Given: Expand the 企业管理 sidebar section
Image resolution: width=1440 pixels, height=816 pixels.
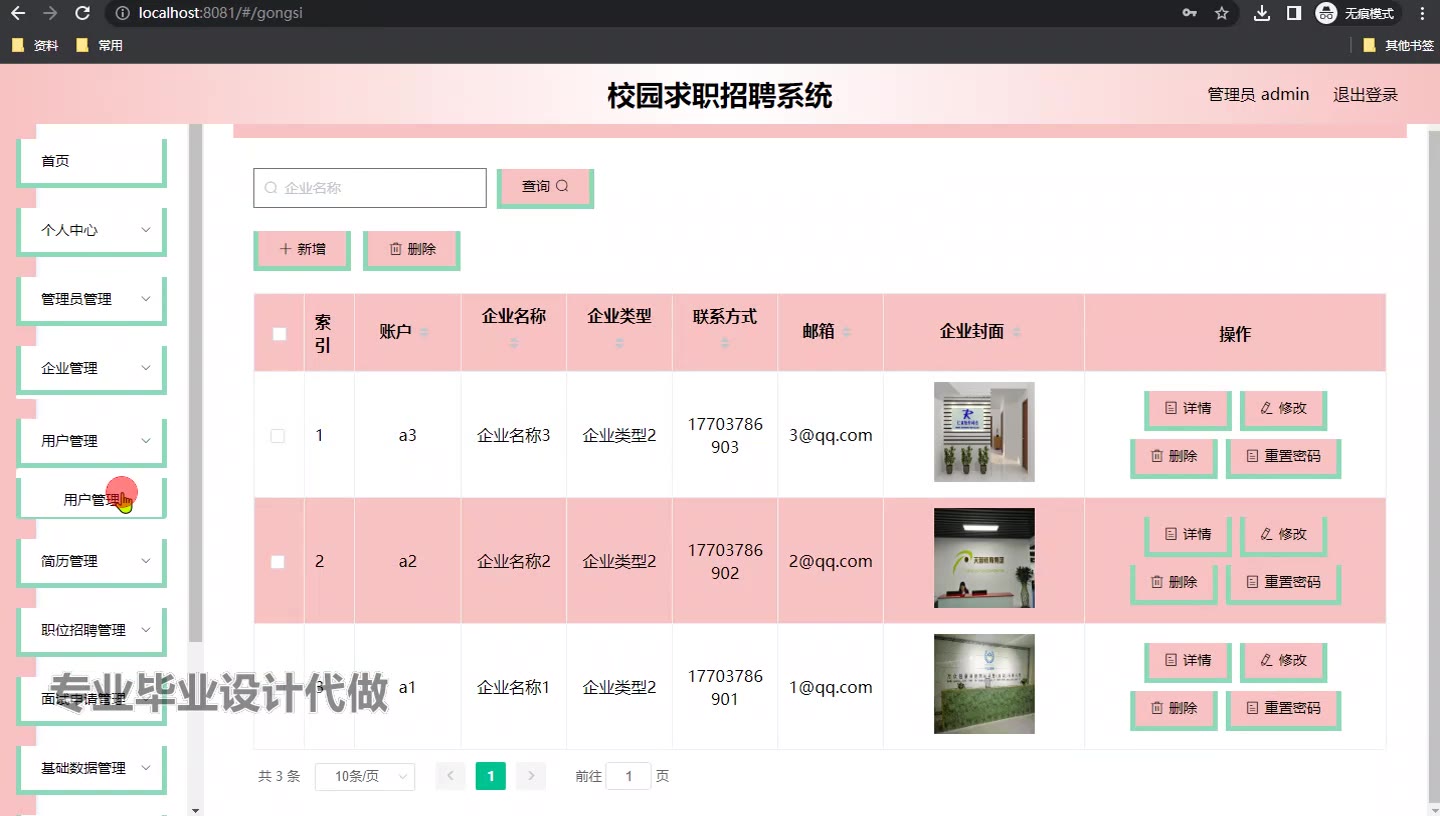Looking at the screenshot, I should [91, 368].
